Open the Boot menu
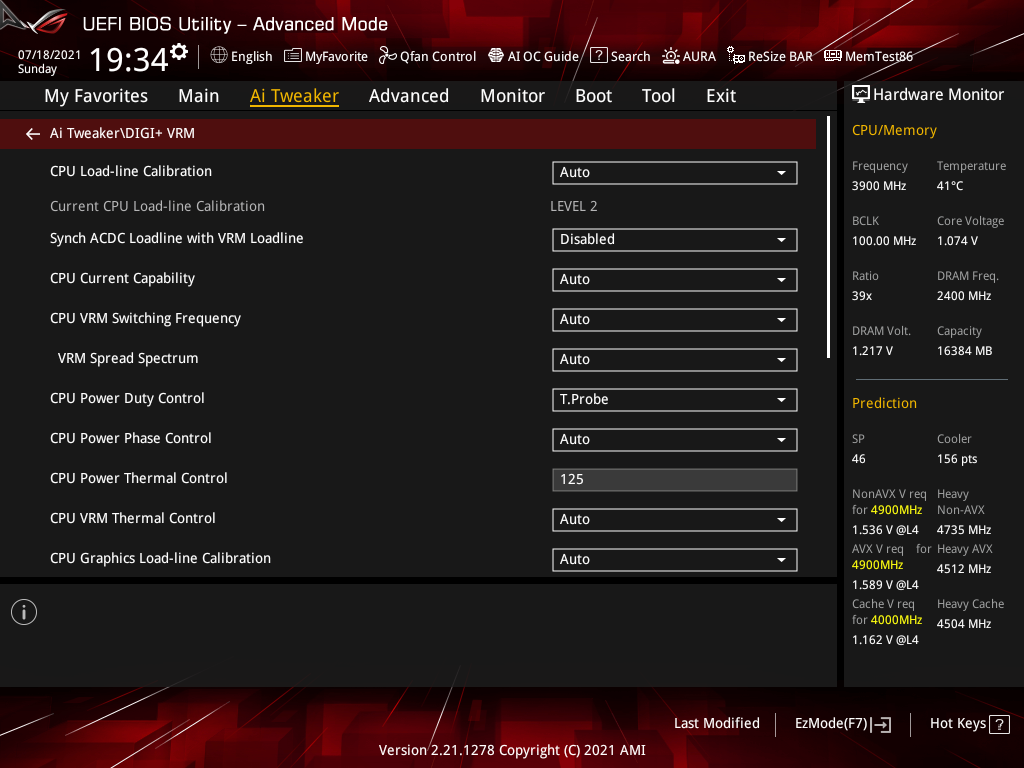Image resolution: width=1024 pixels, height=768 pixels. tap(593, 95)
